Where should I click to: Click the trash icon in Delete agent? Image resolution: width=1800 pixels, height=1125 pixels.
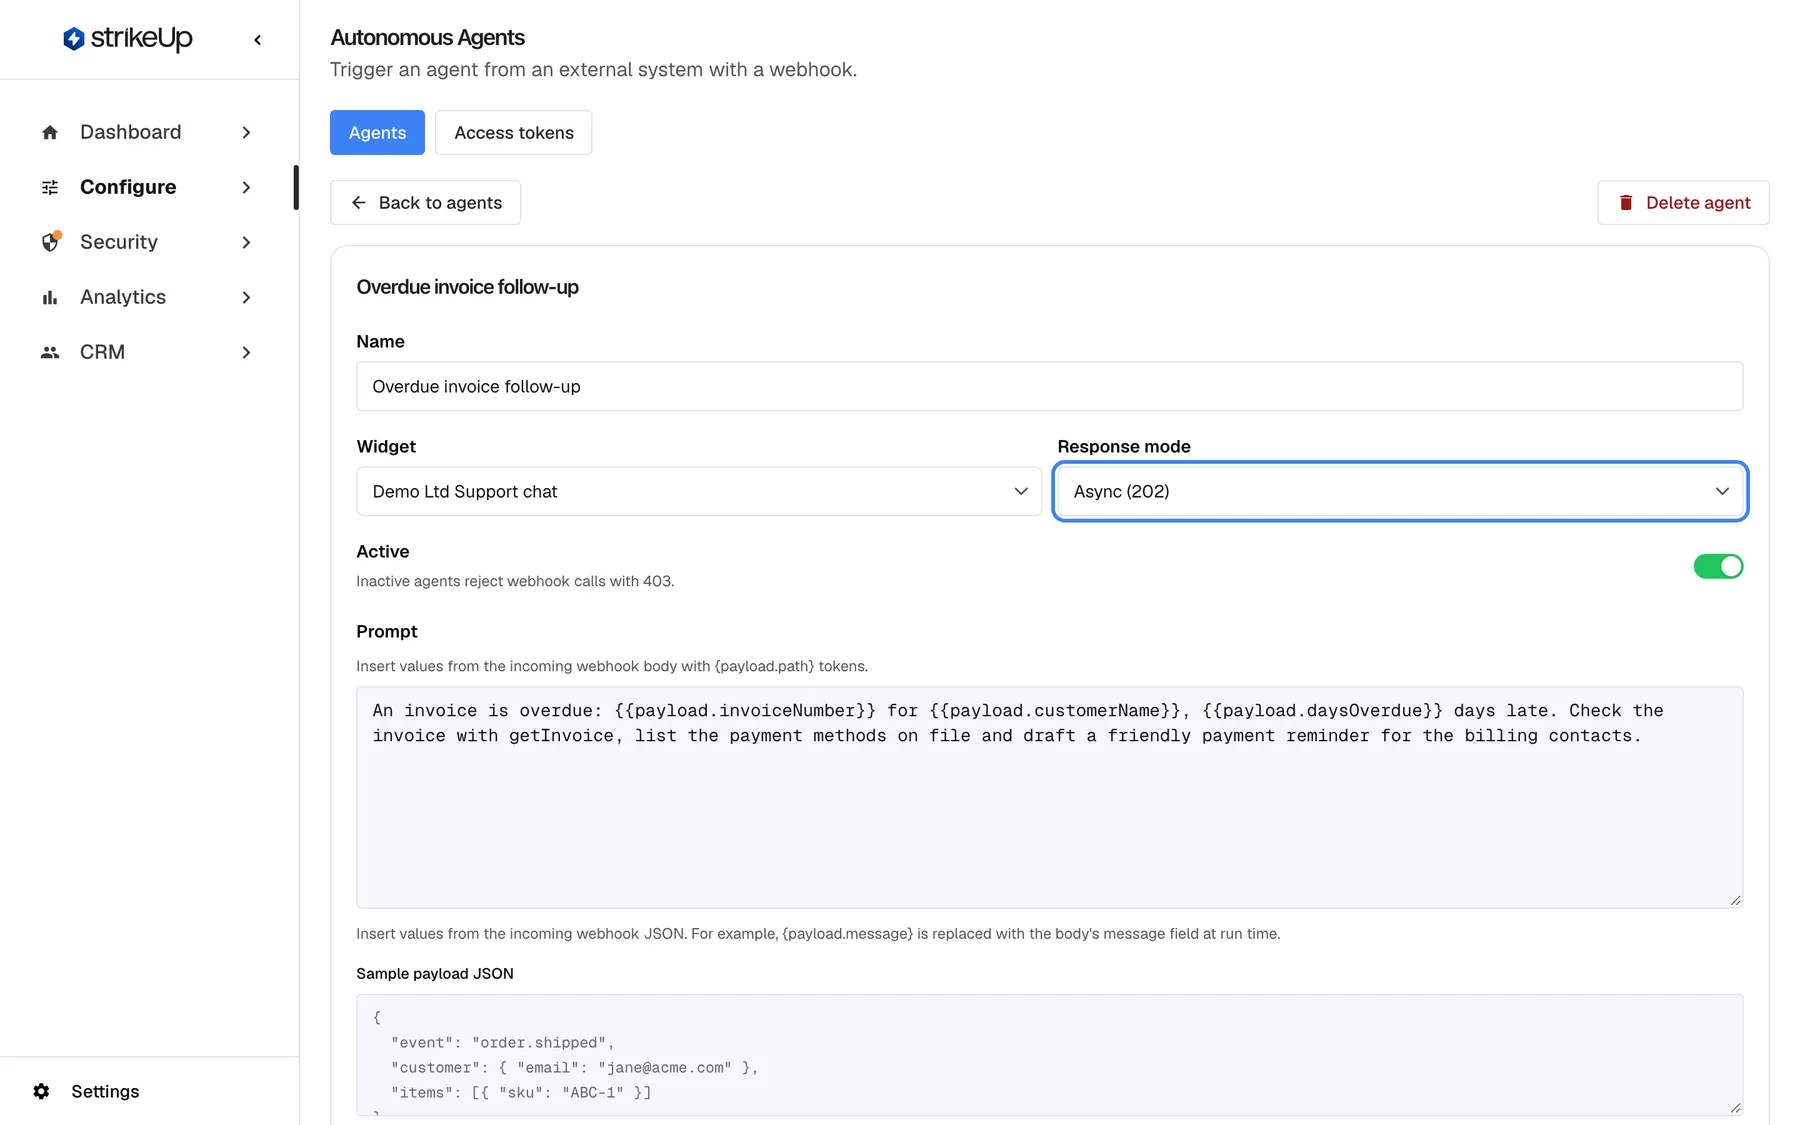pyautogui.click(x=1626, y=202)
